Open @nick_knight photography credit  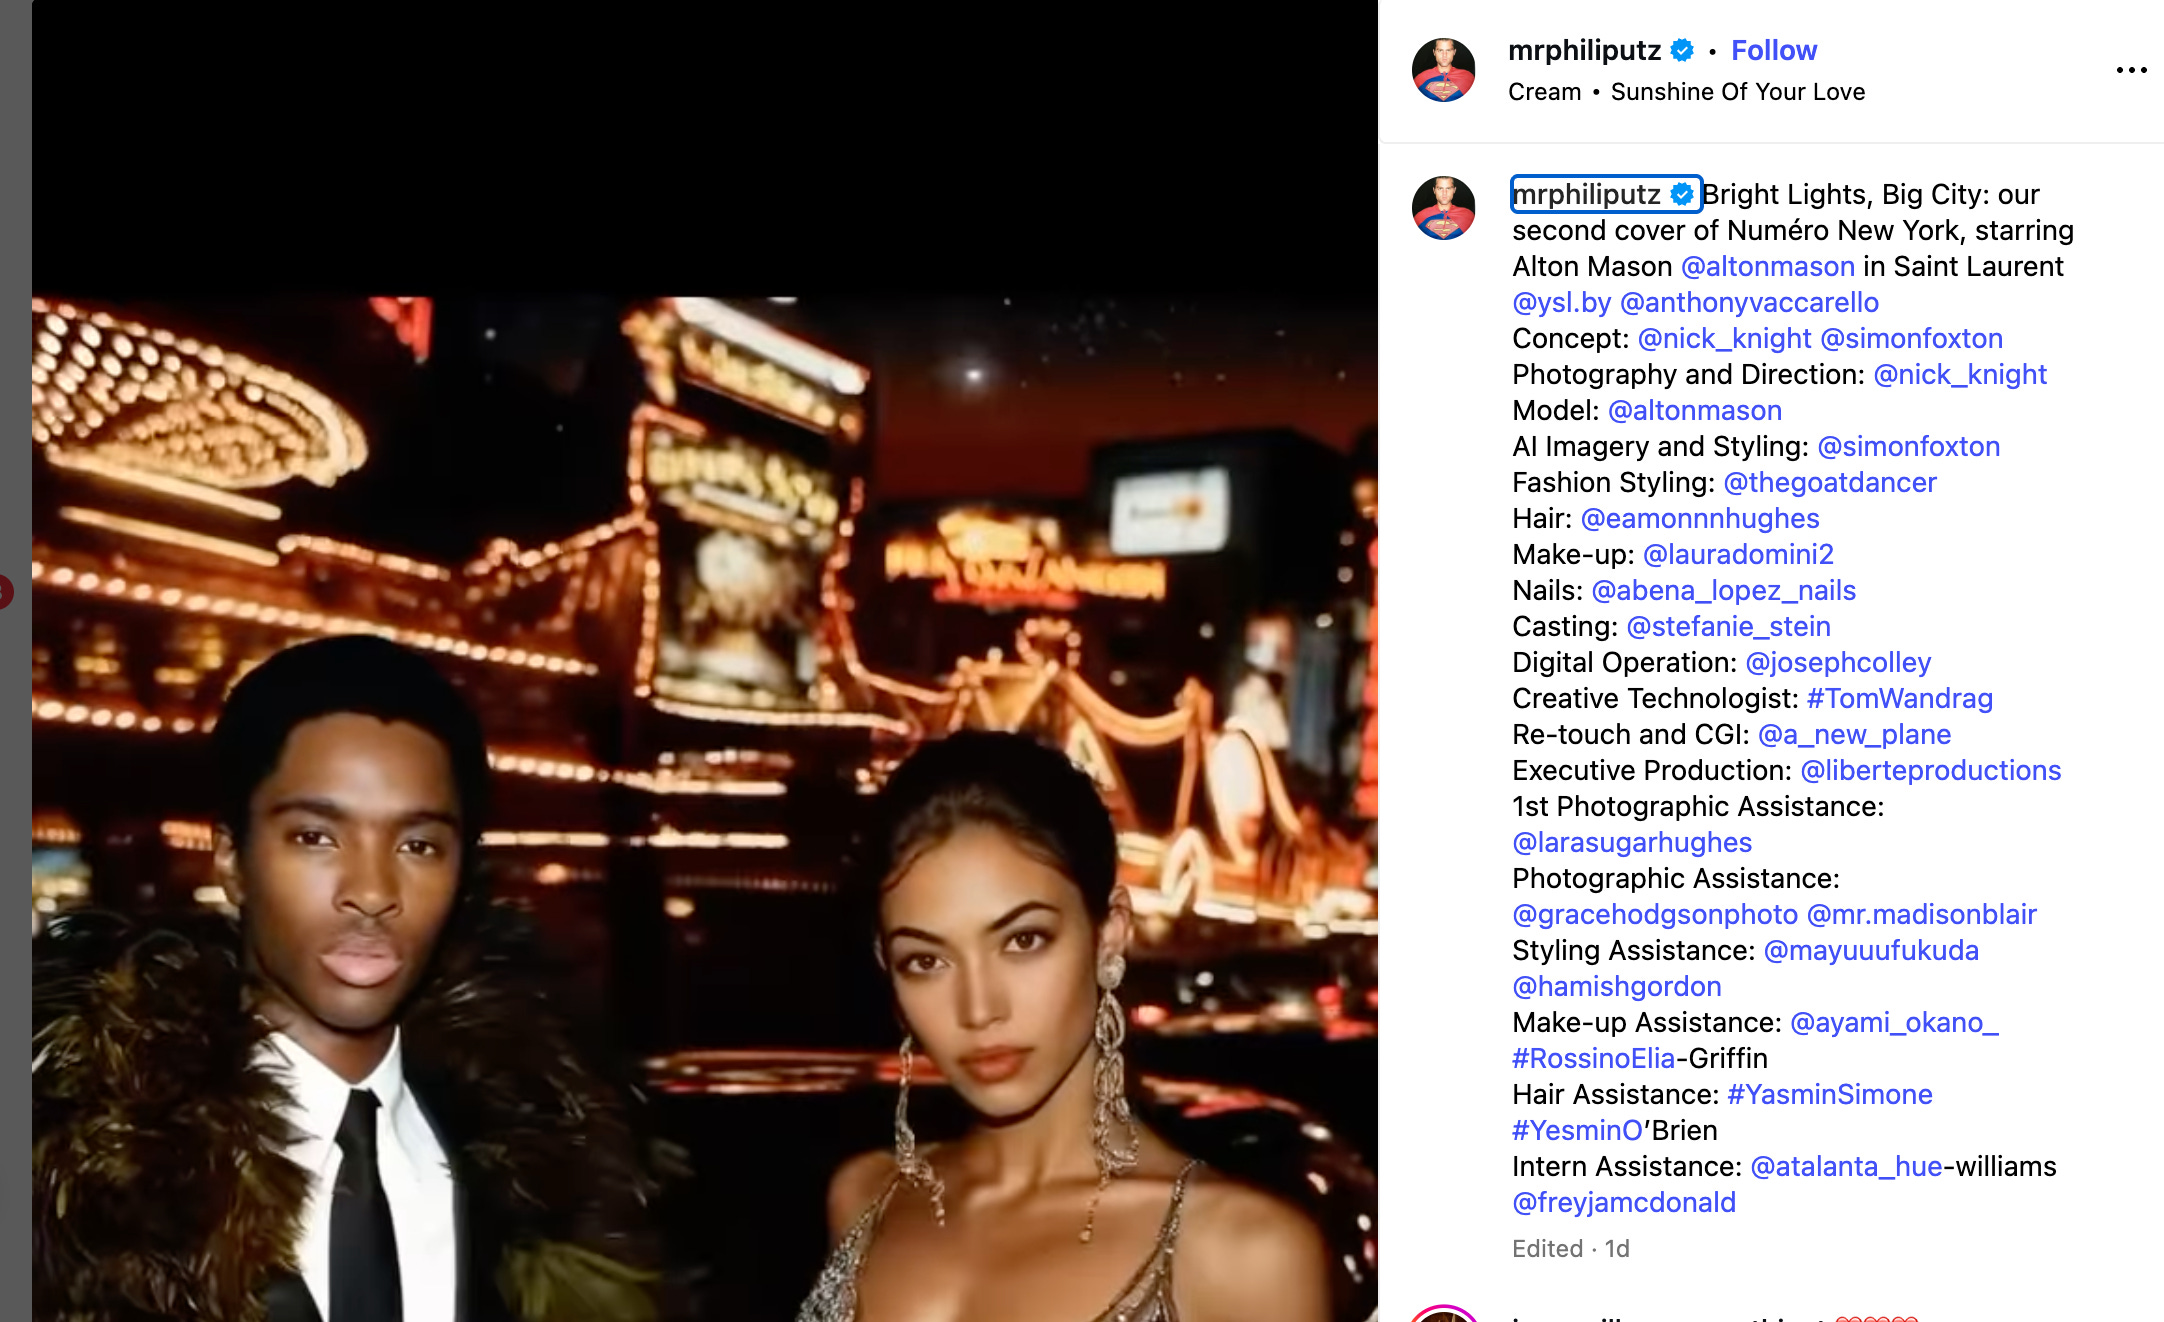(x=1960, y=374)
